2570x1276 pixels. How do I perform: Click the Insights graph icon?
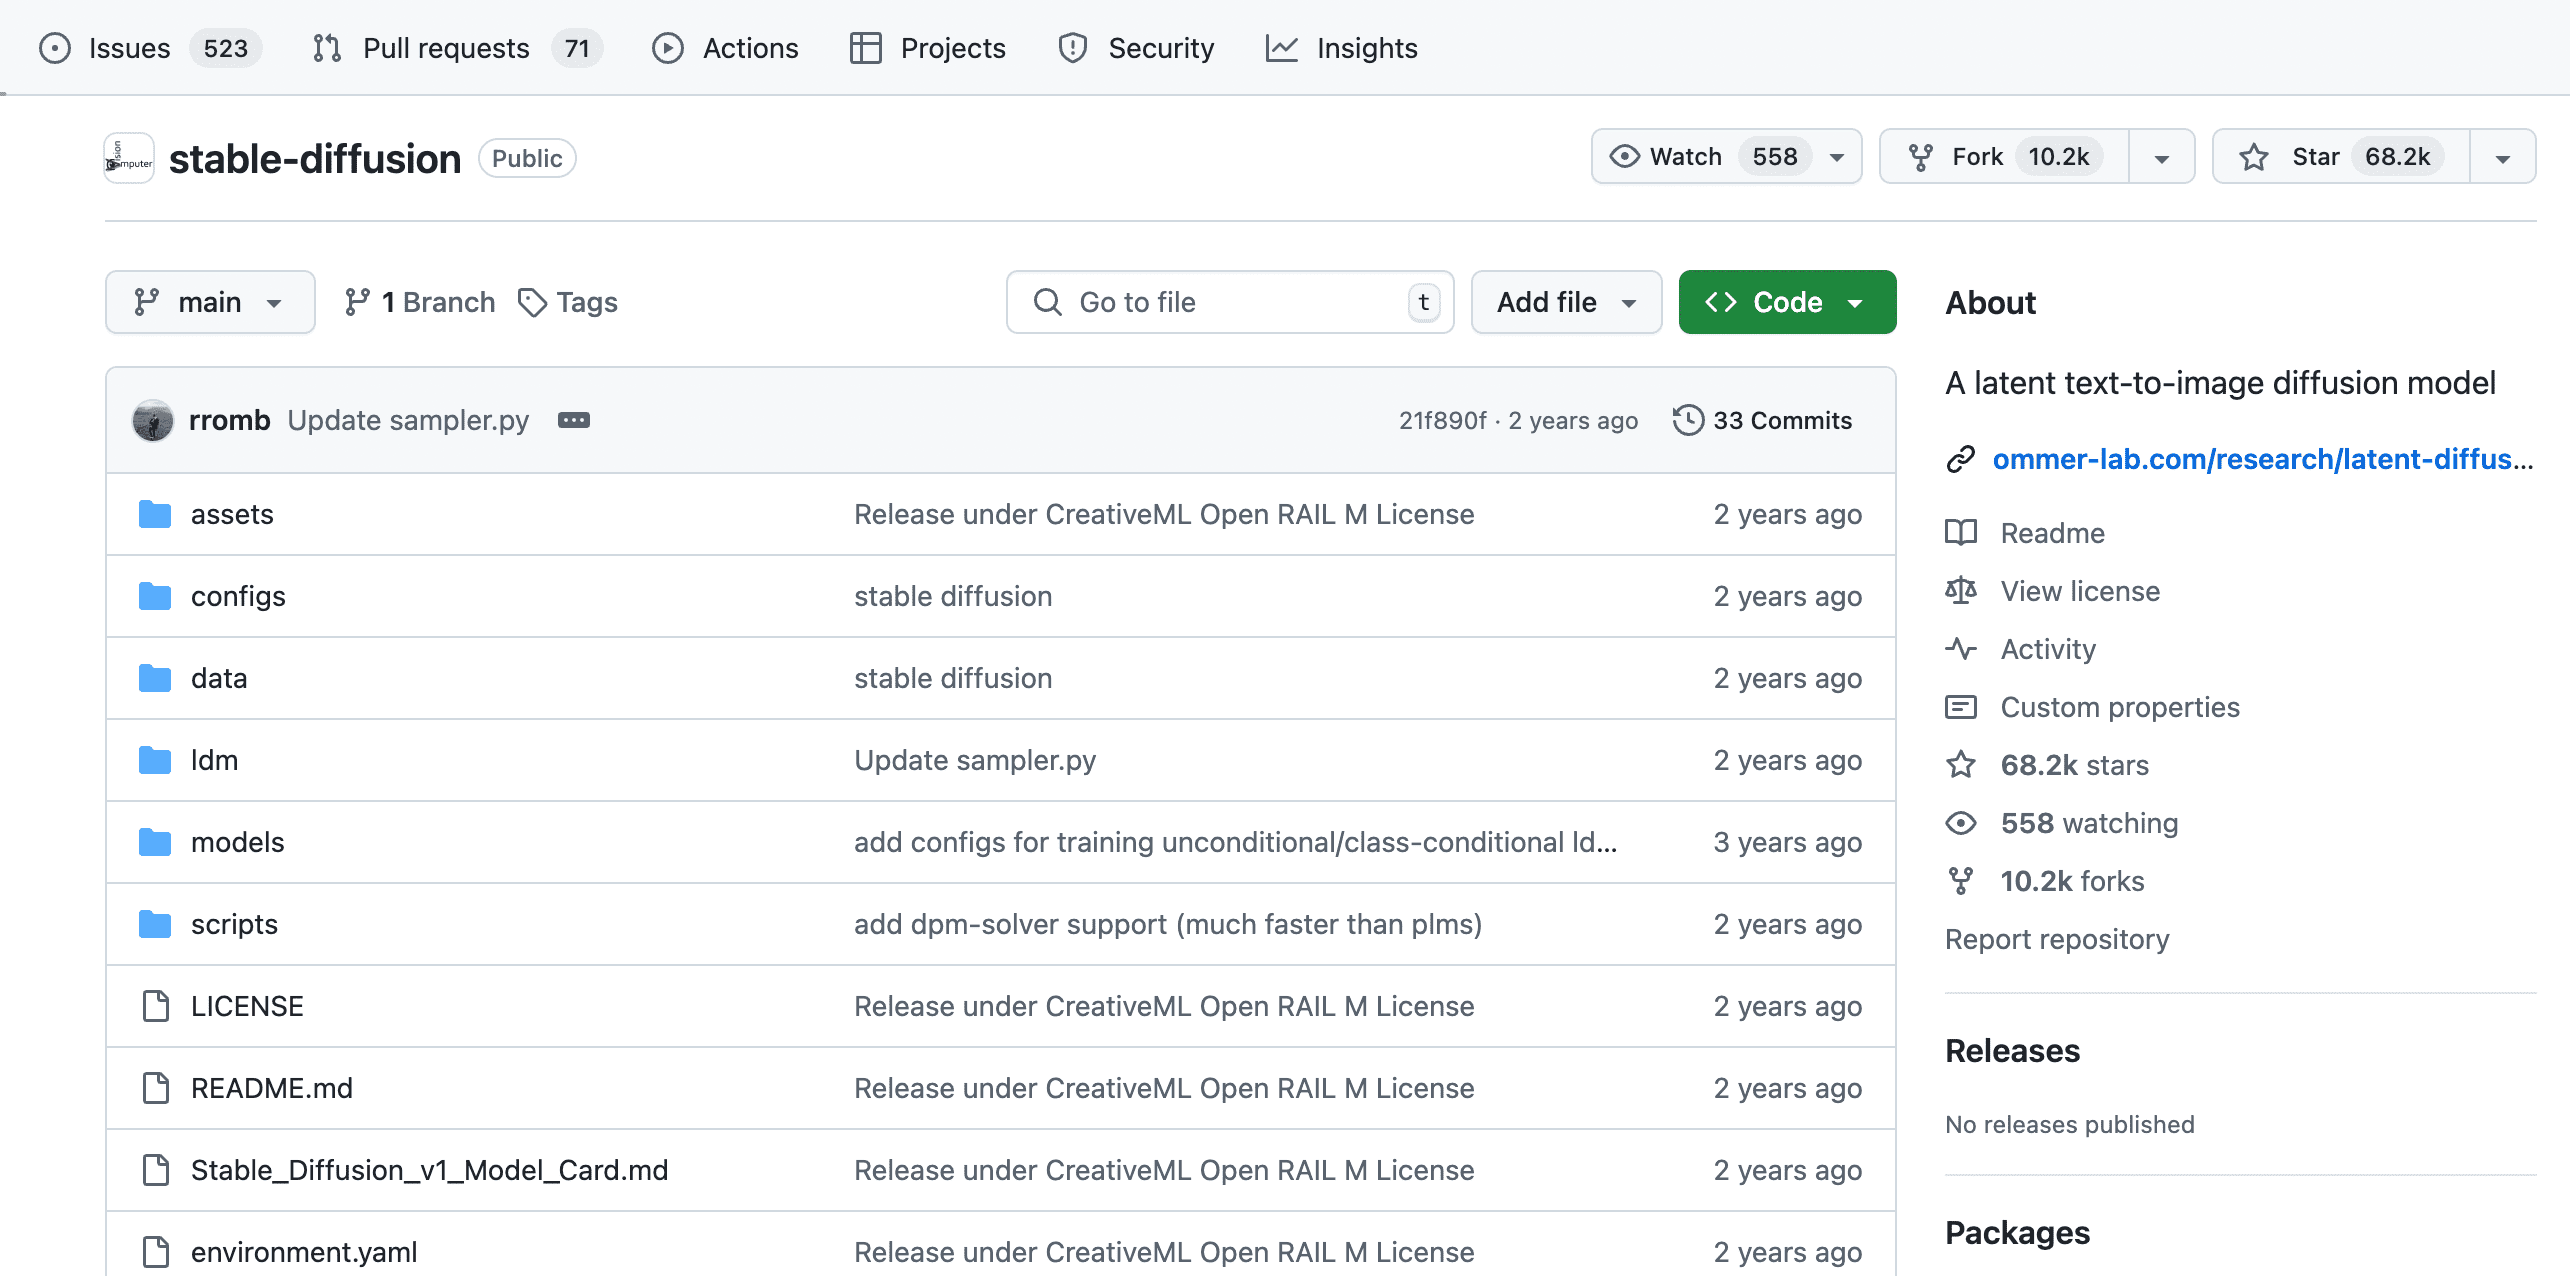(1282, 48)
